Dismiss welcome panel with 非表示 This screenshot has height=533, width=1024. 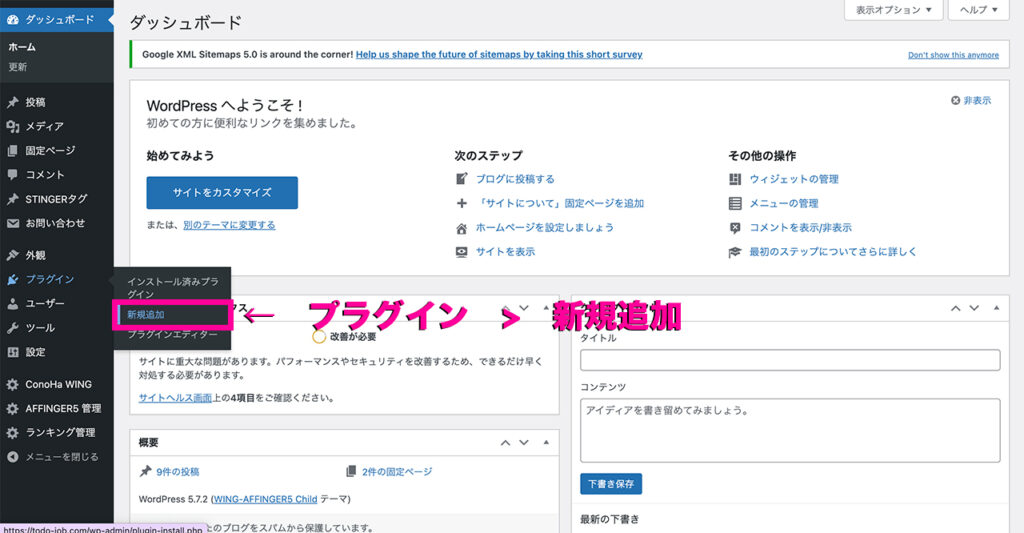[x=971, y=101]
